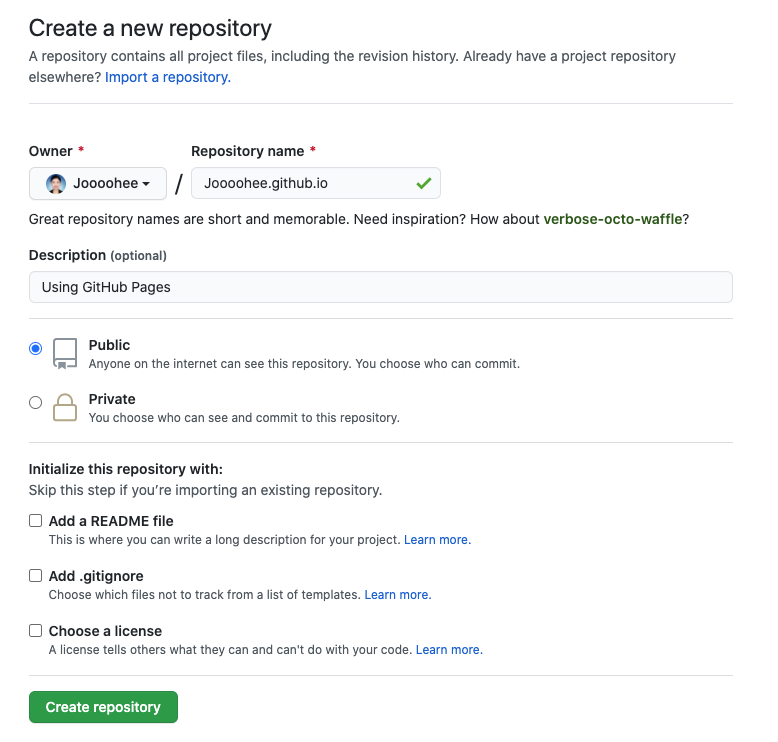Image resolution: width=778 pixels, height=742 pixels.
Task: Click the Private label text
Action: pyautogui.click(x=112, y=399)
